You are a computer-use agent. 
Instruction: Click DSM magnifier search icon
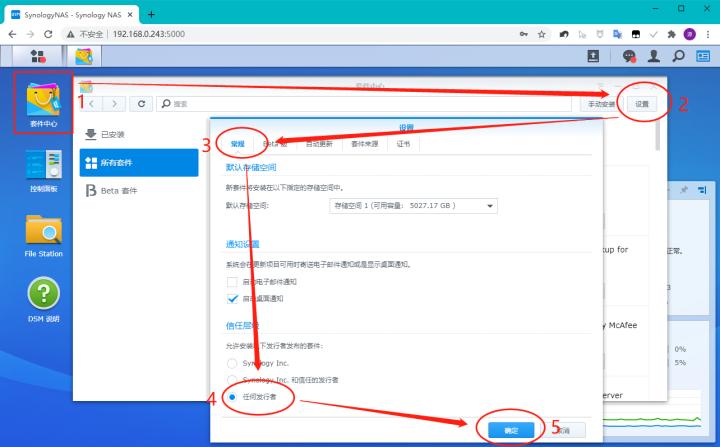678,56
